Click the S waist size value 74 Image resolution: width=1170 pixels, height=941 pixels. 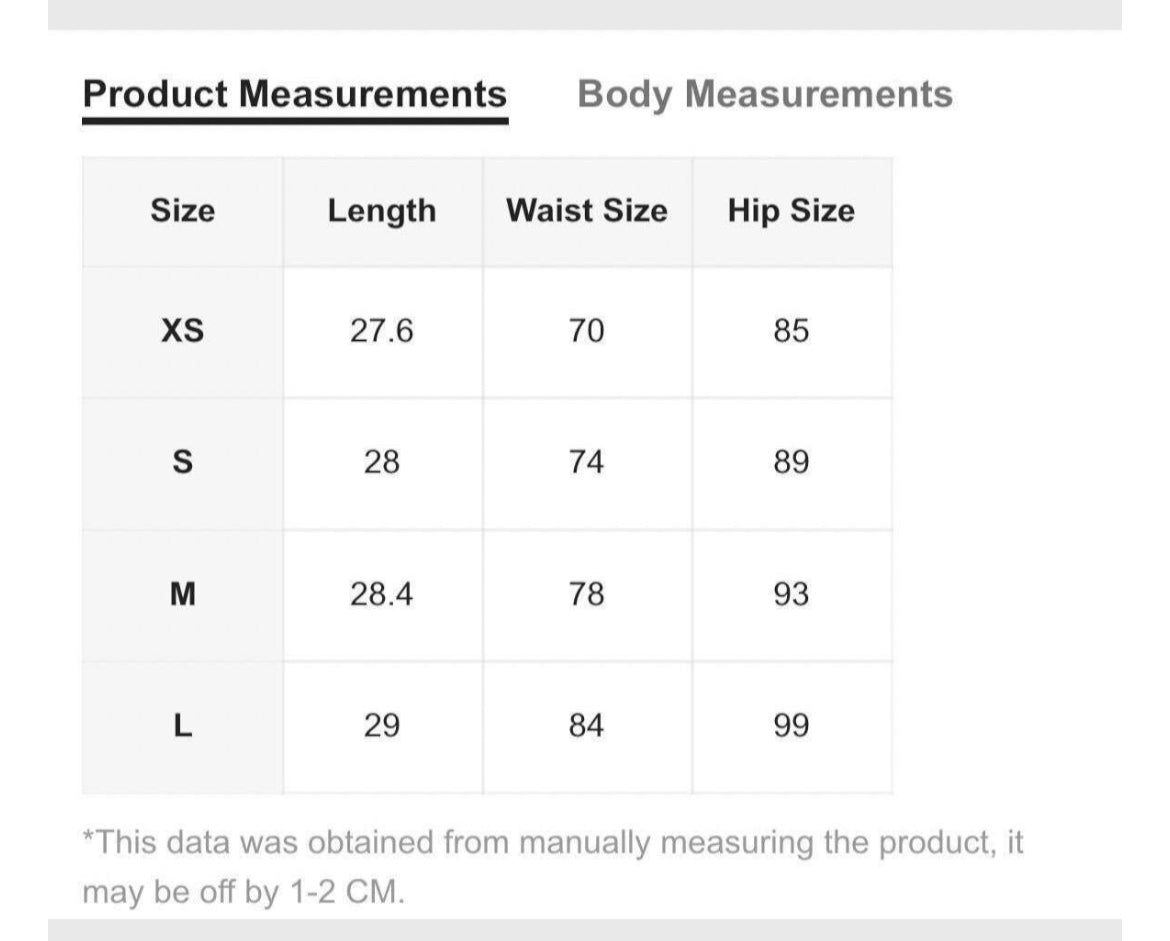click(586, 463)
